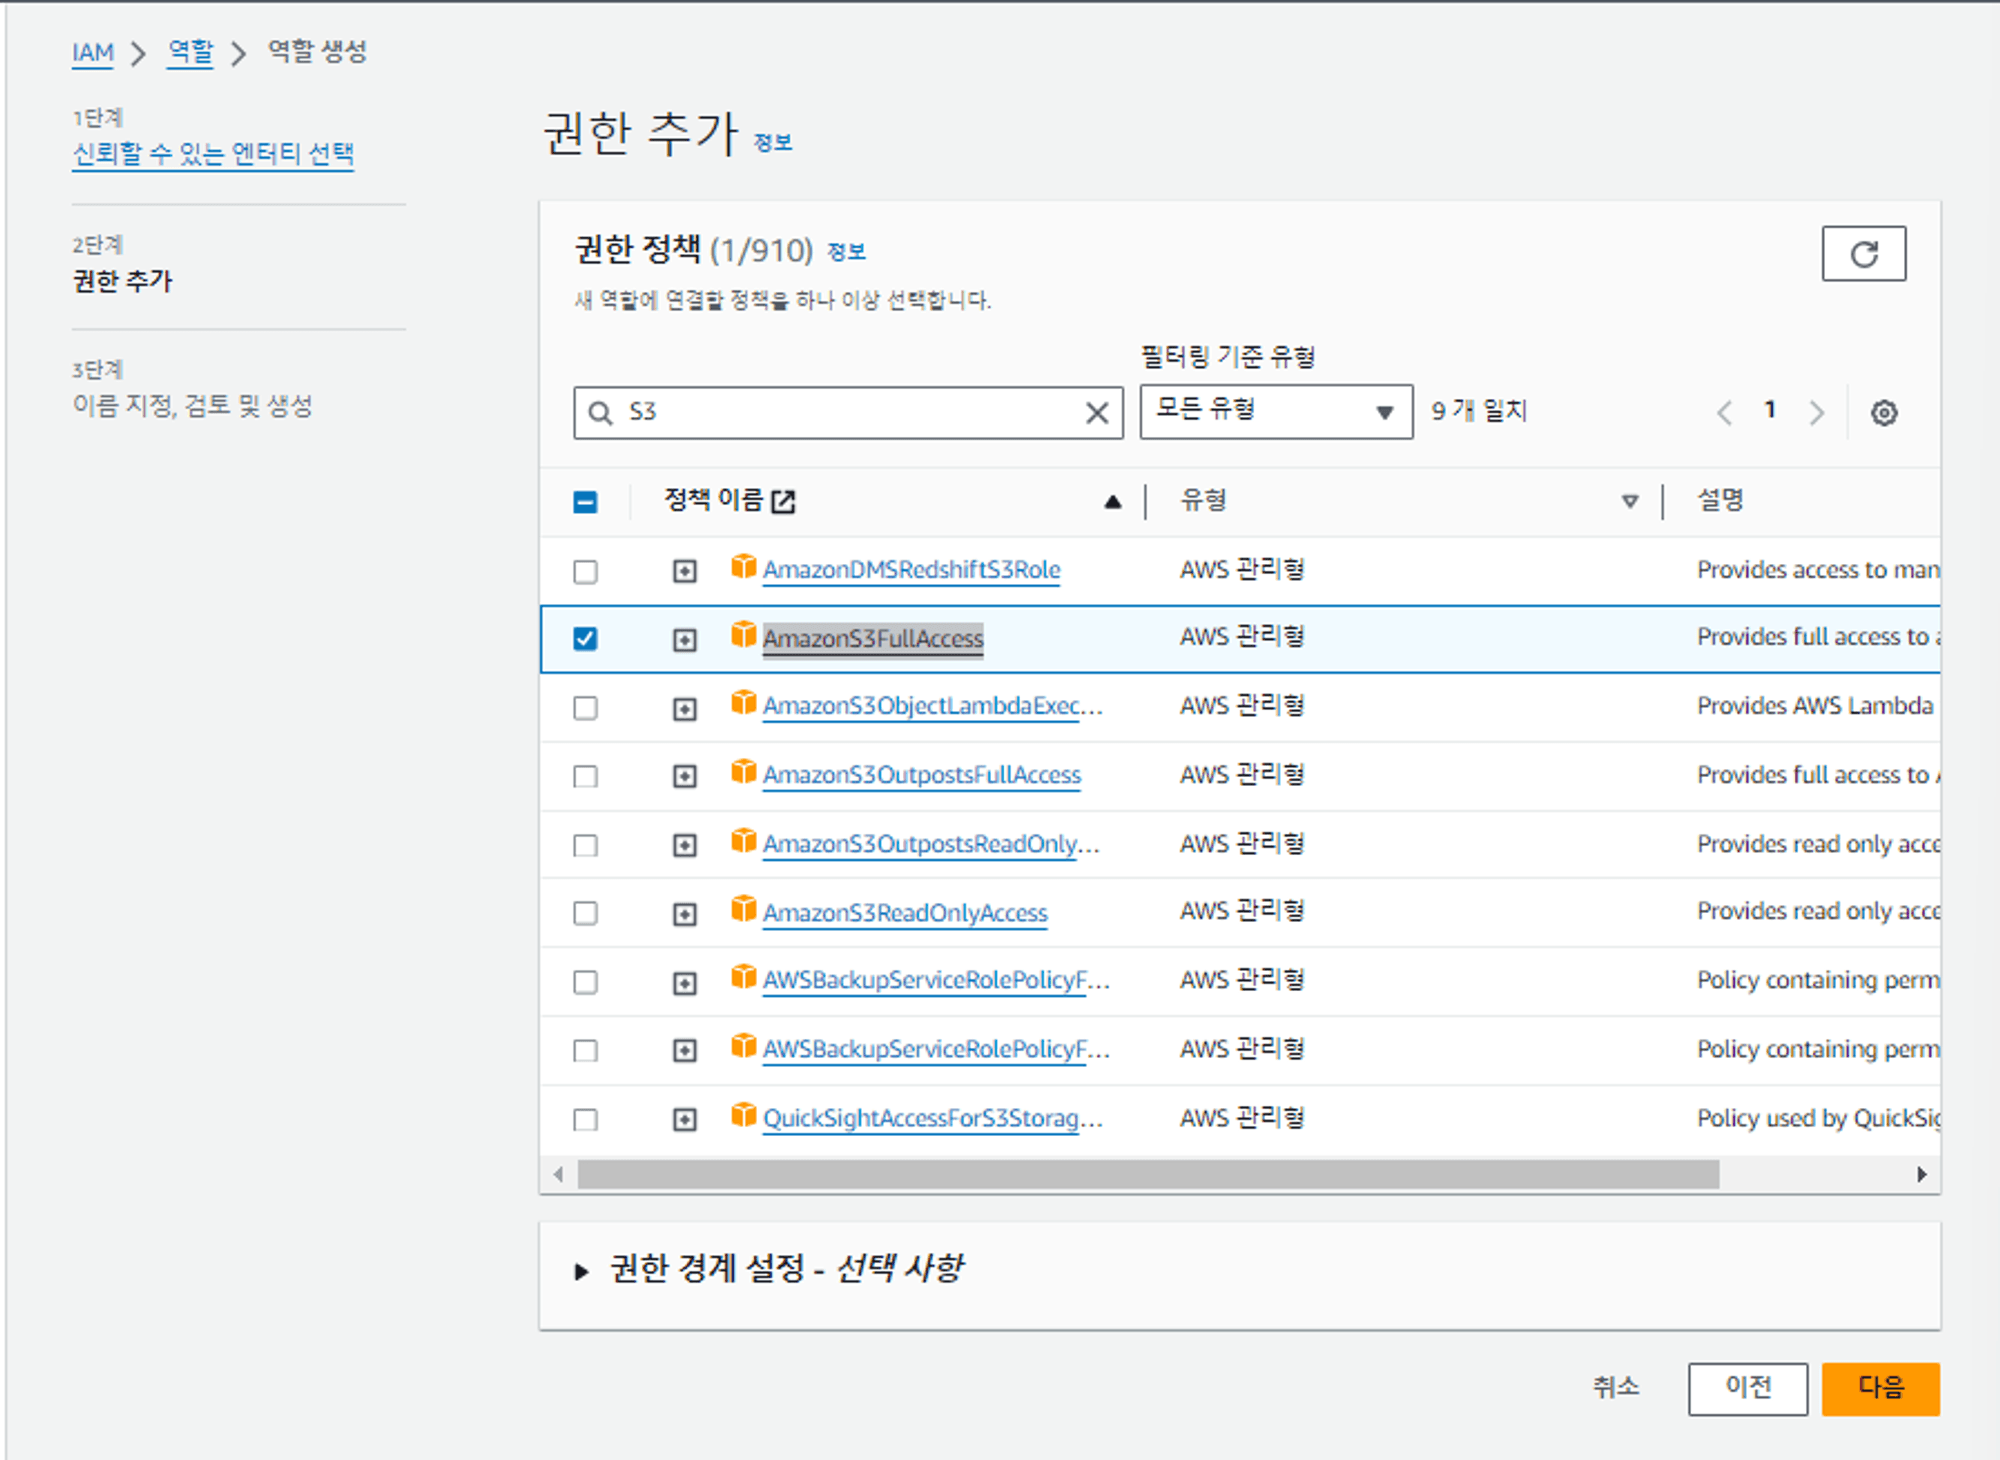Refresh the permission policies list
This screenshot has width=2000, height=1460.
tap(1863, 254)
